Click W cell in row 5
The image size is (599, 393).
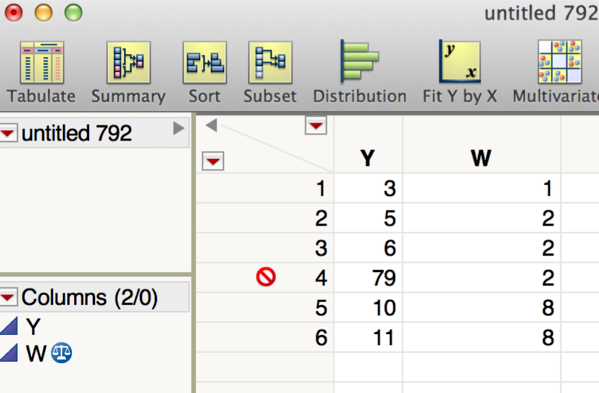[481, 307]
